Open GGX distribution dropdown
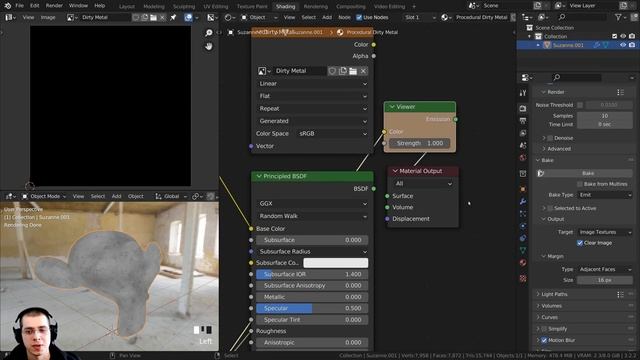This screenshot has width=640, height=360. pyautogui.click(x=312, y=203)
